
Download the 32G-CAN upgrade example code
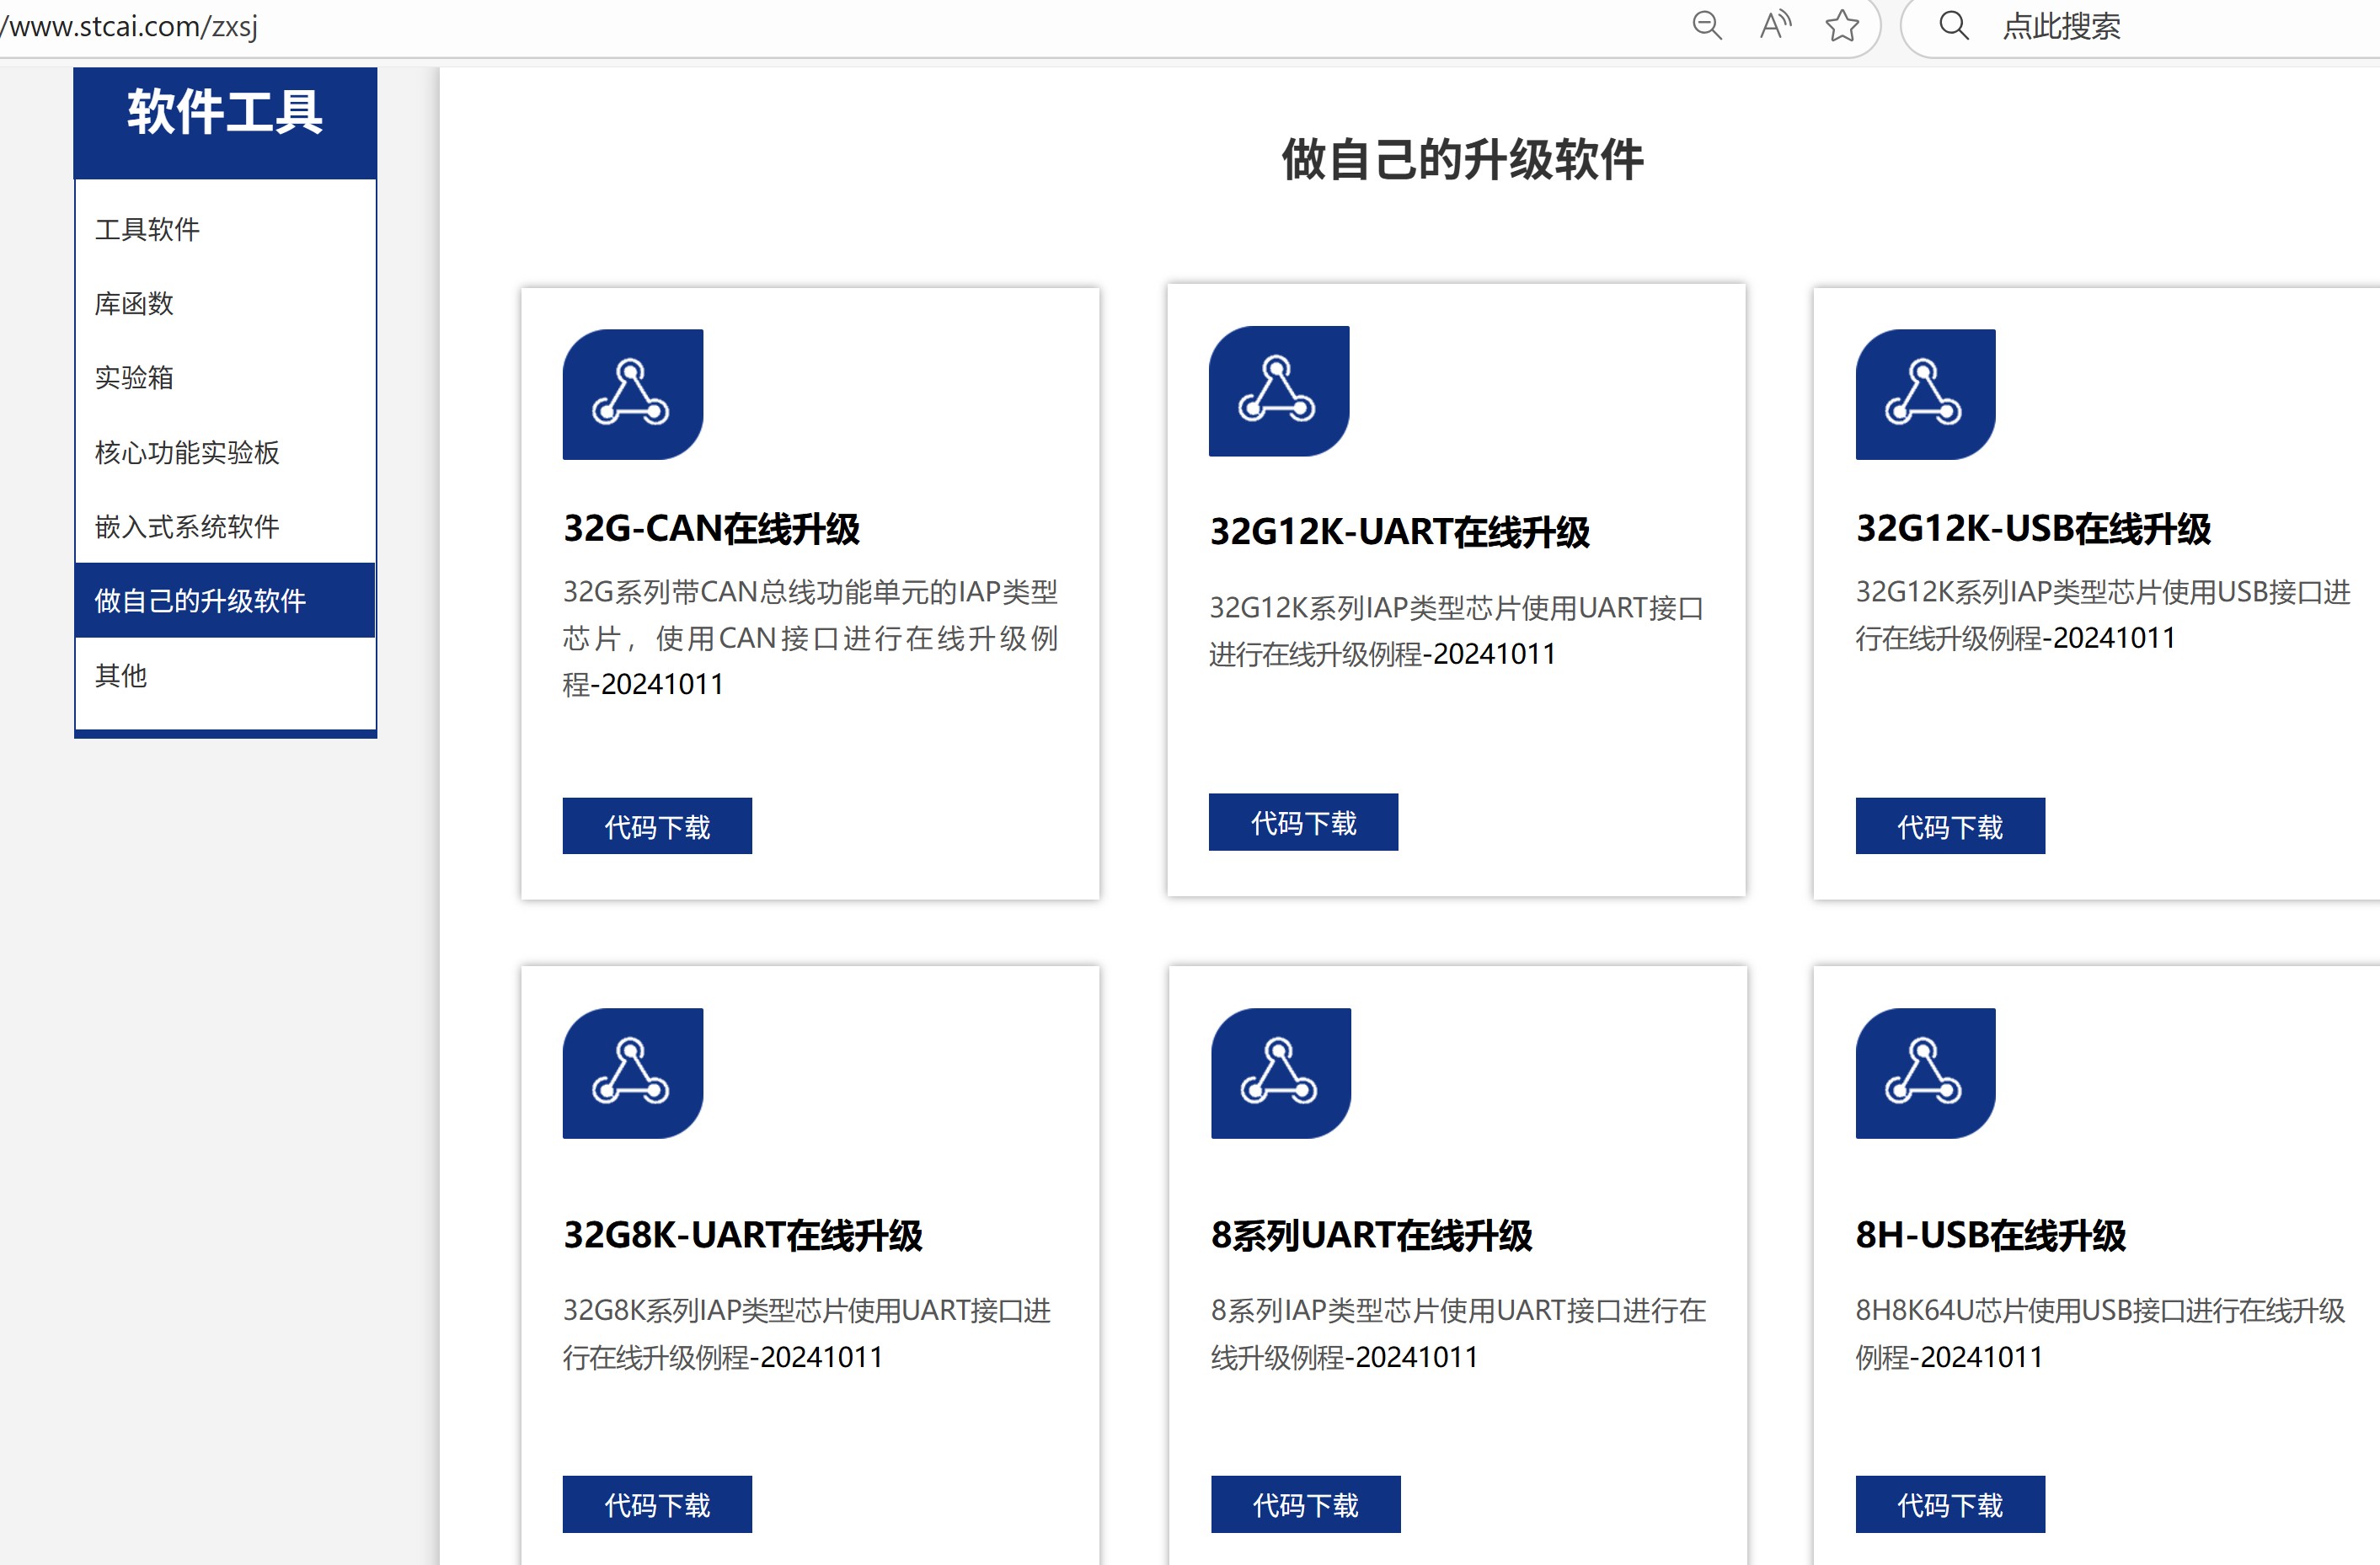click(657, 825)
